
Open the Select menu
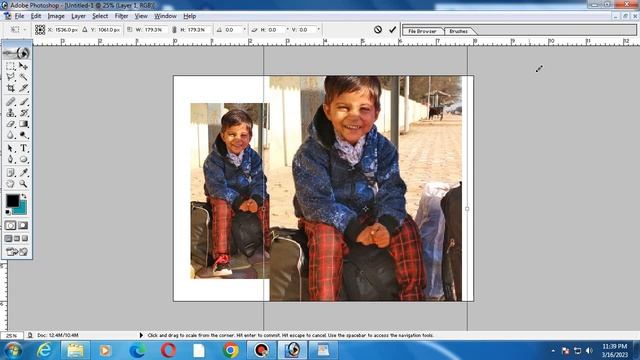click(x=100, y=16)
